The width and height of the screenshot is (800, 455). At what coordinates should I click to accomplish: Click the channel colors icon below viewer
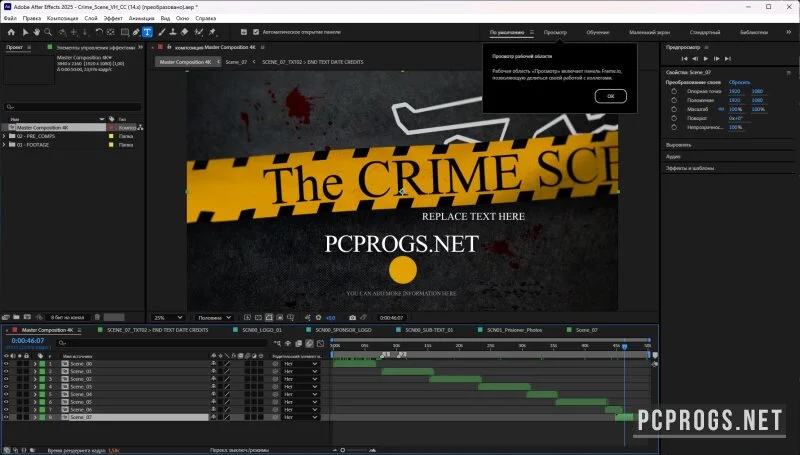(308, 317)
